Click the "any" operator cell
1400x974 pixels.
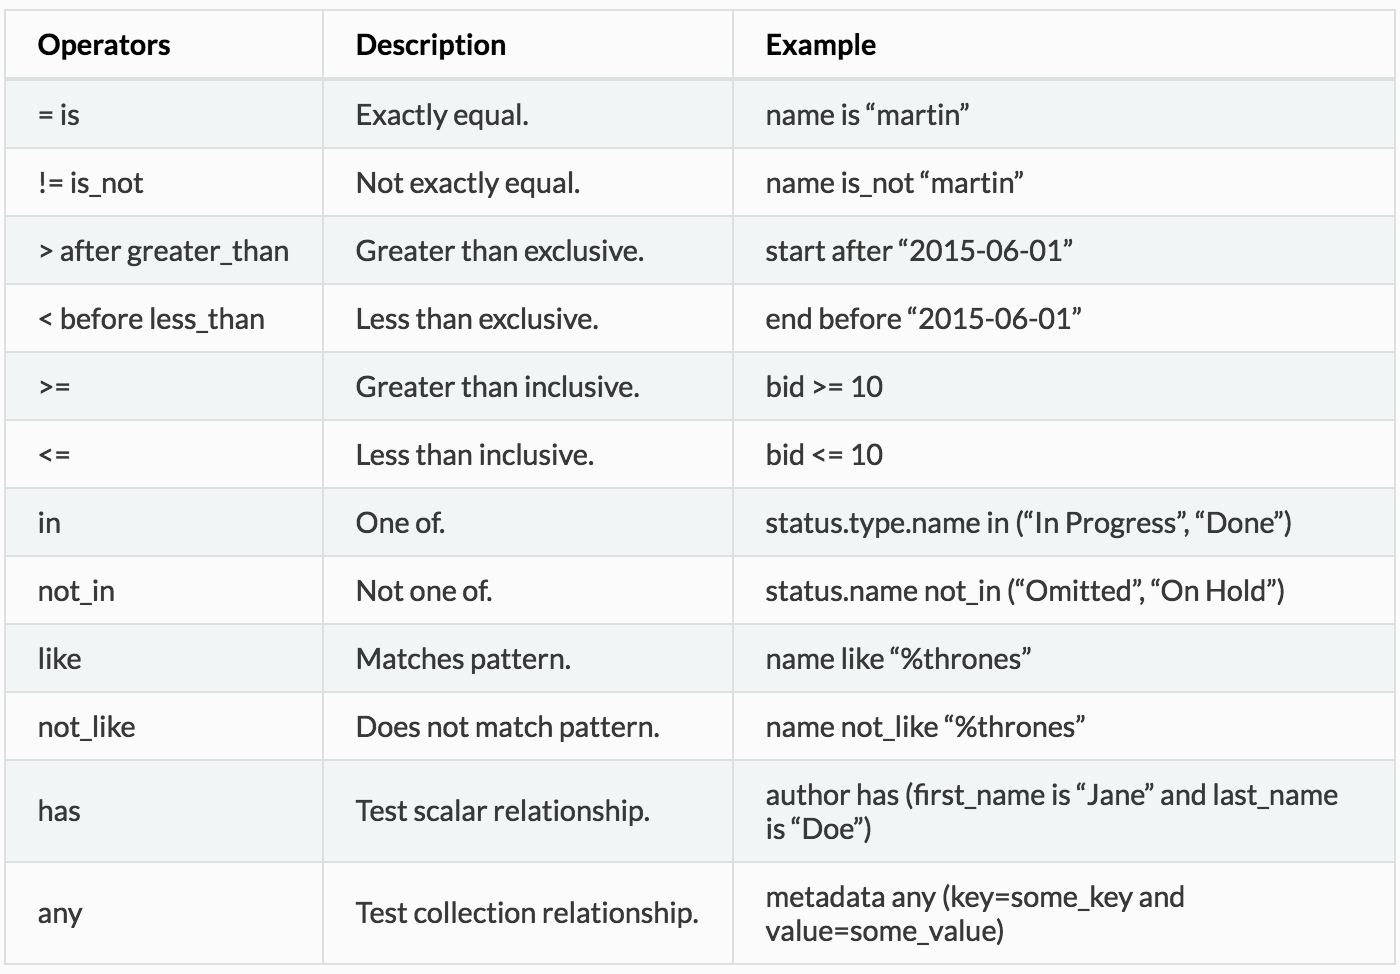coord(60,913)
